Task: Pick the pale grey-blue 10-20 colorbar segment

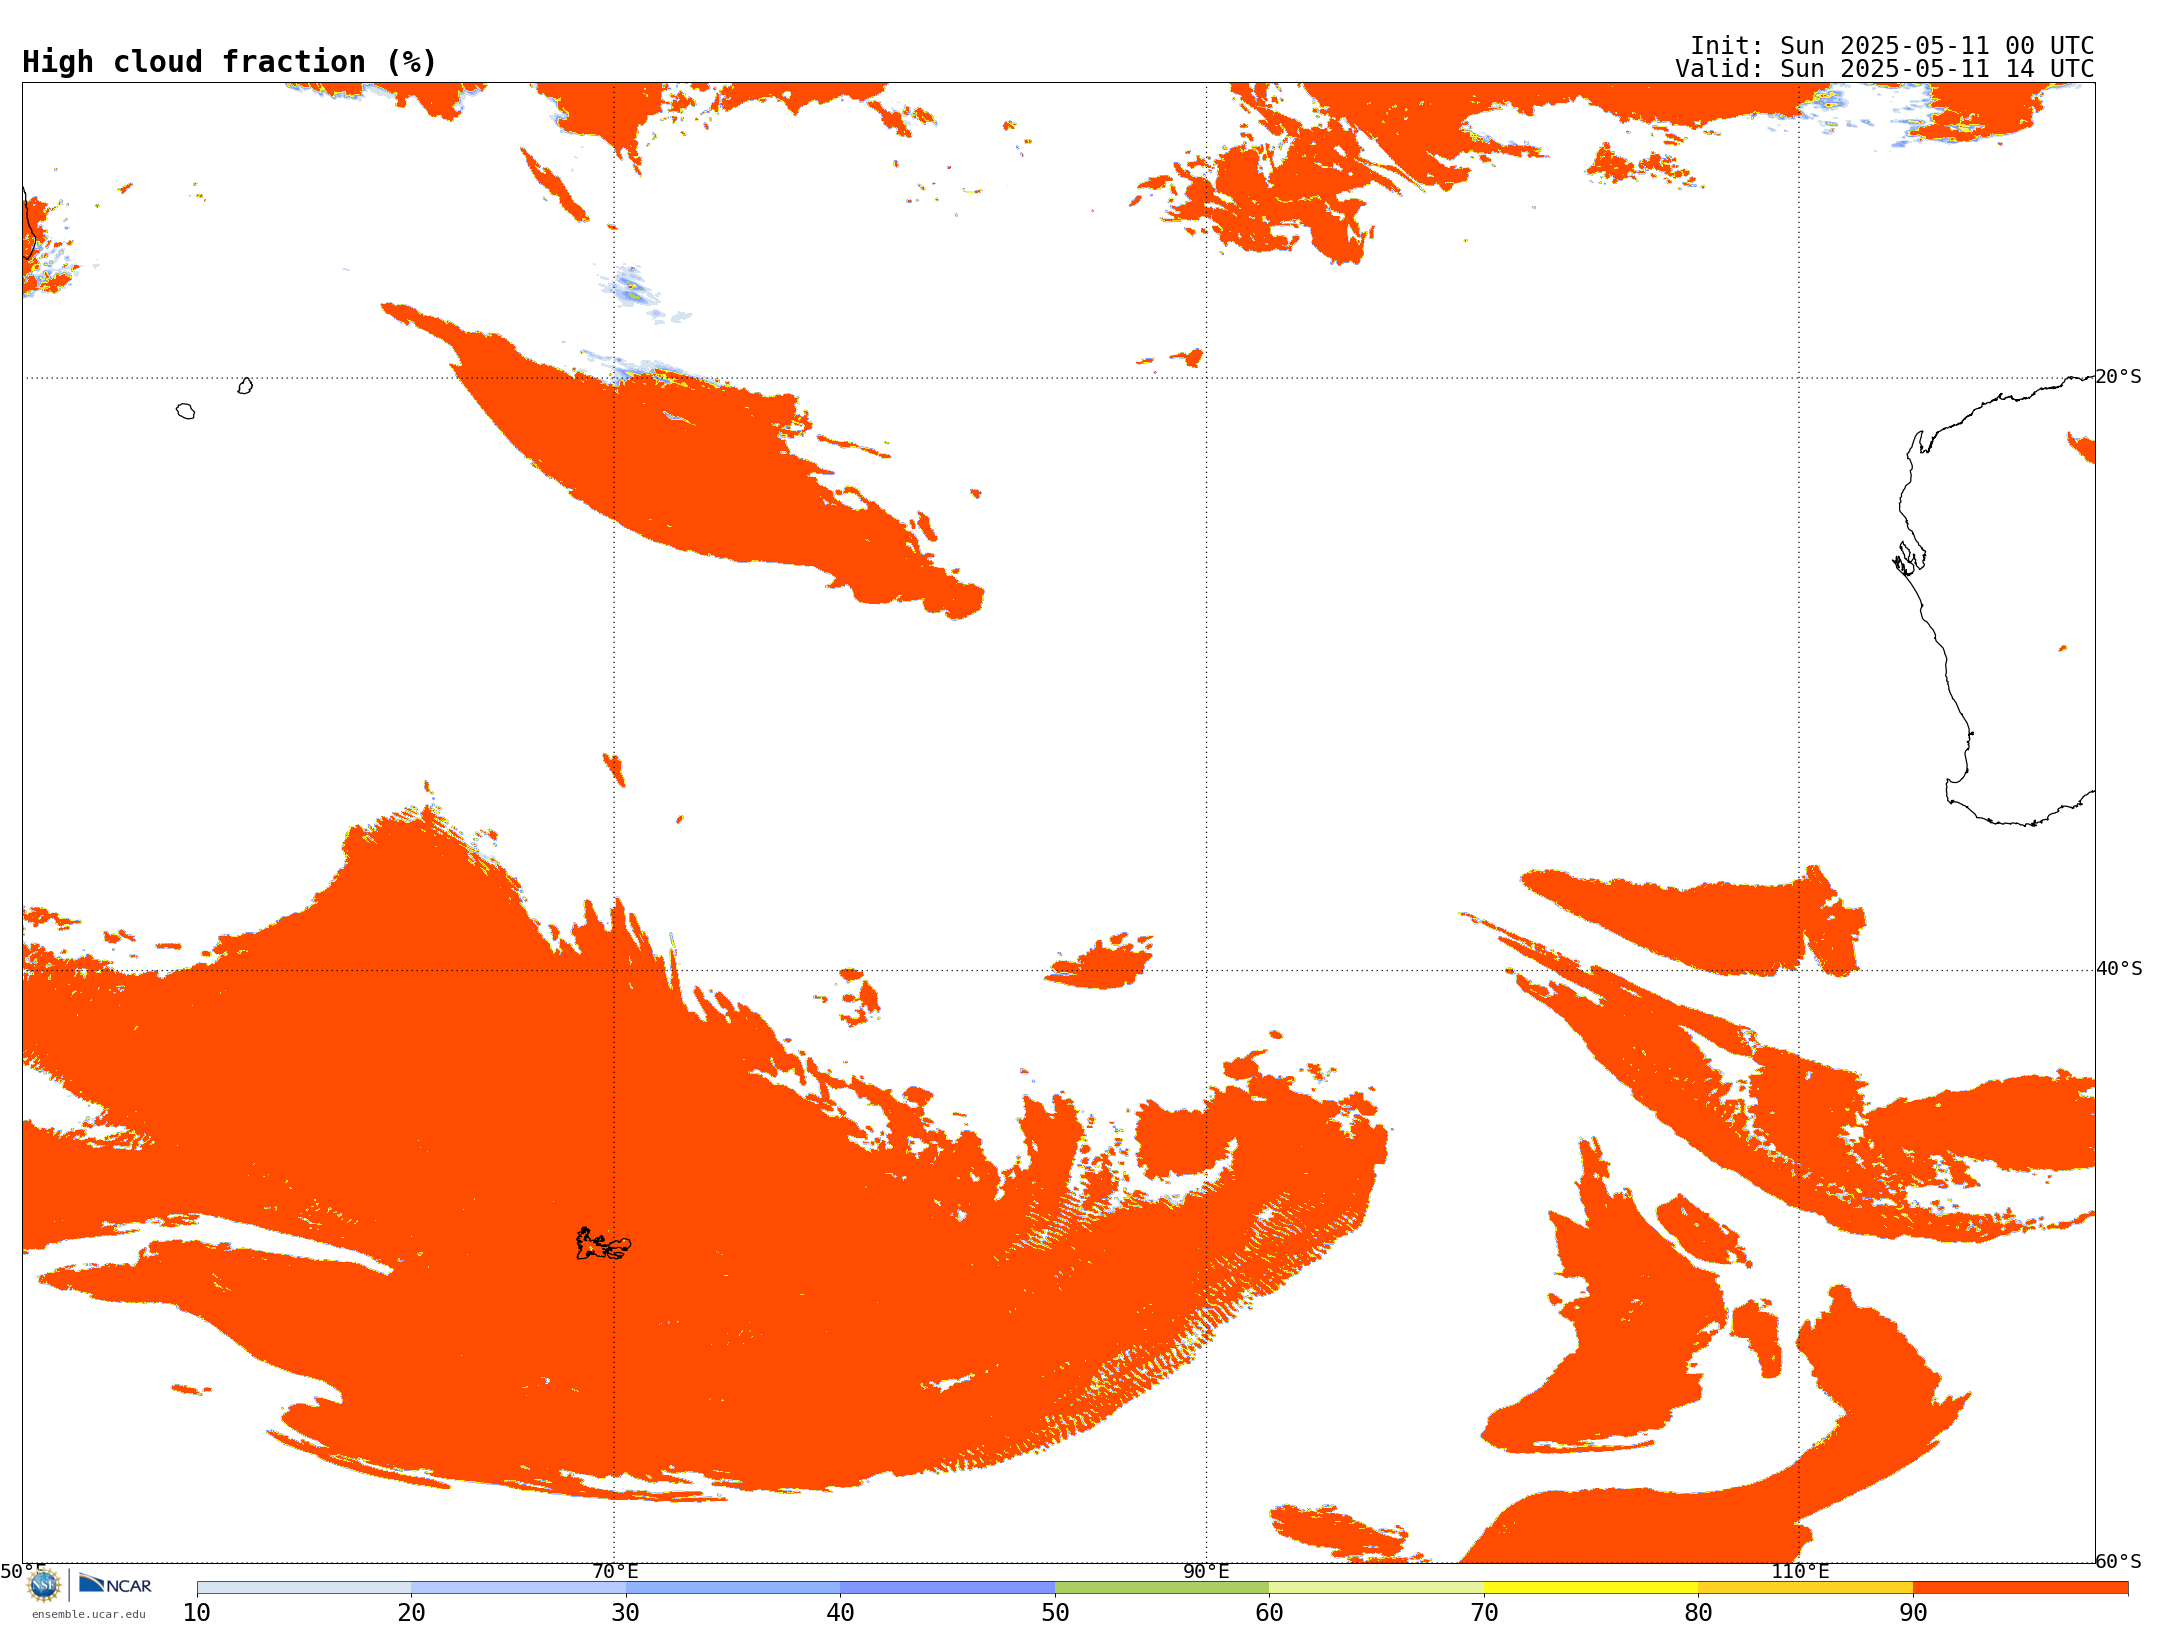Action: [304, 1587]
